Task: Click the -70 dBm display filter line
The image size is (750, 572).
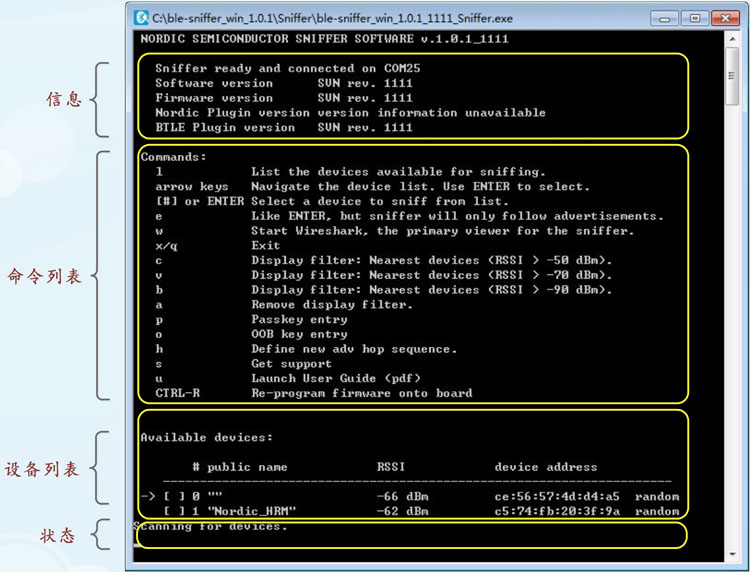Action: click(x=431, y=275)
